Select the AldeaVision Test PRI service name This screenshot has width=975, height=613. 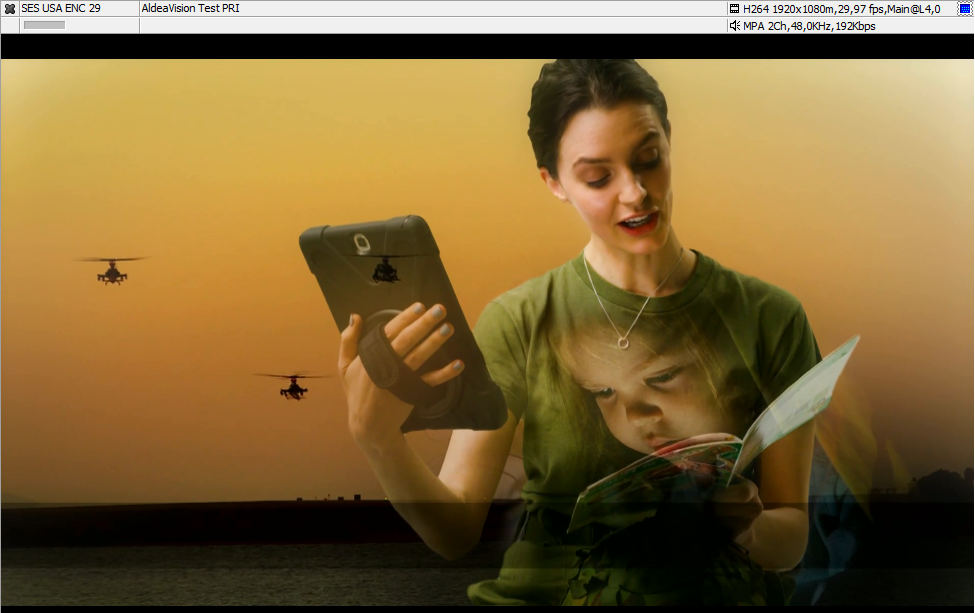(190, 9)
